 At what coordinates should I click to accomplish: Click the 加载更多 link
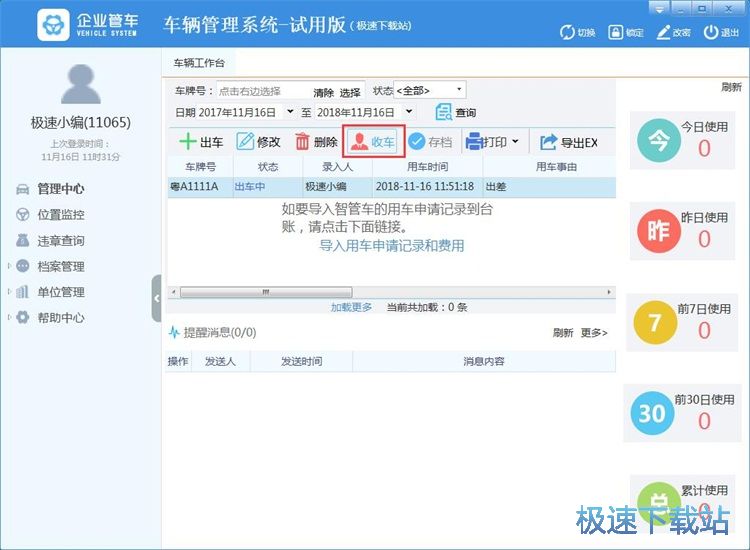point(351,307)
